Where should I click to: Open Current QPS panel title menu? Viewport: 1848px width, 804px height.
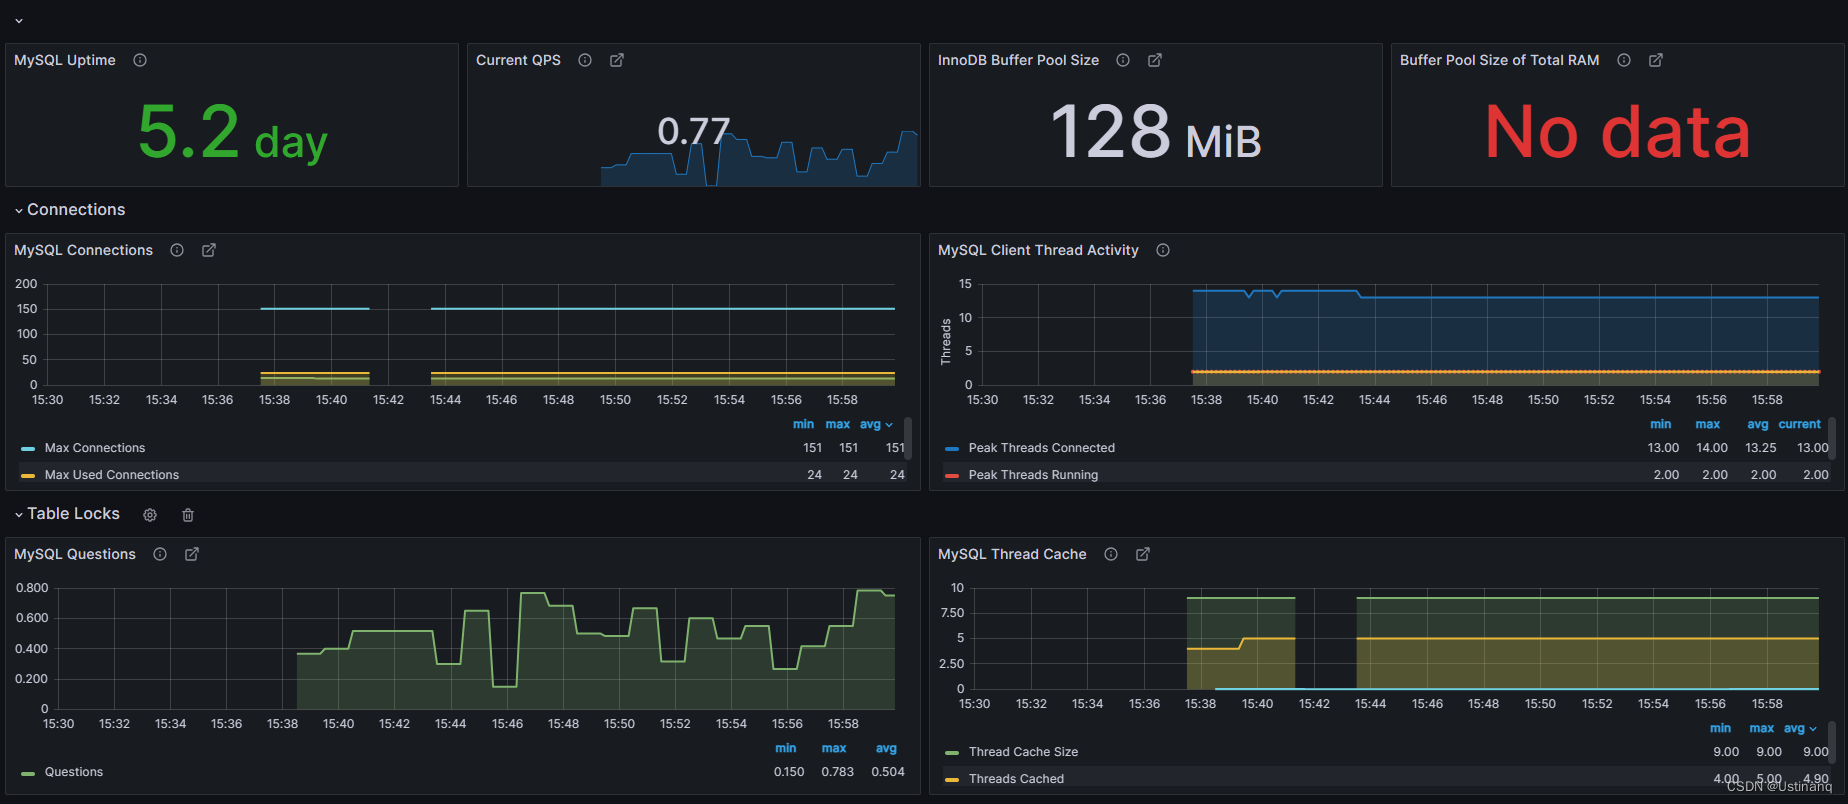tap(518, 60)
